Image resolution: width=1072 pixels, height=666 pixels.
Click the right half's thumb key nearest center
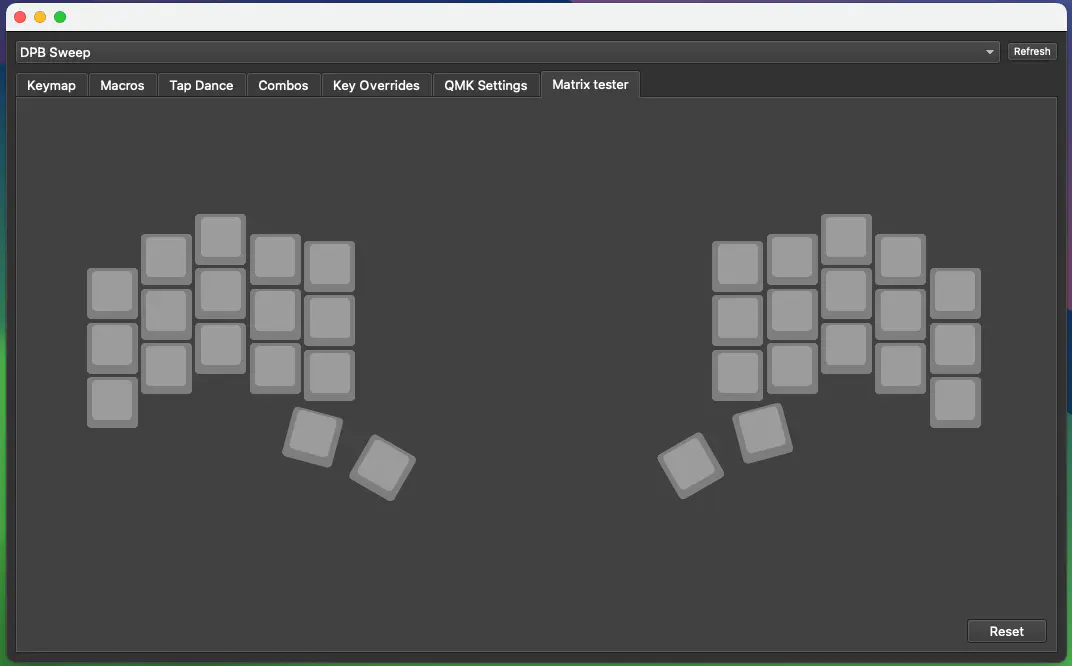690,465
